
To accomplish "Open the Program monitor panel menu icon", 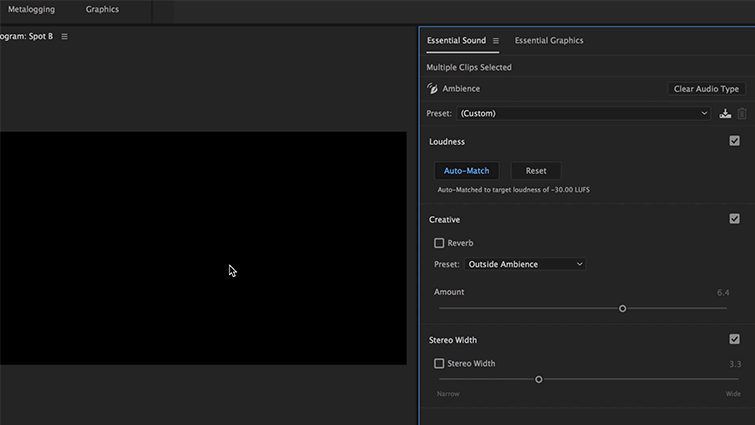I will [65, 37].
